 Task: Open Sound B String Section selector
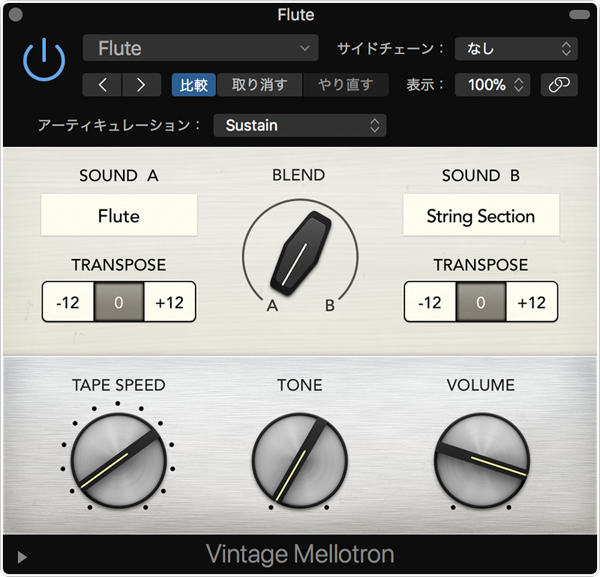[481, 215]
